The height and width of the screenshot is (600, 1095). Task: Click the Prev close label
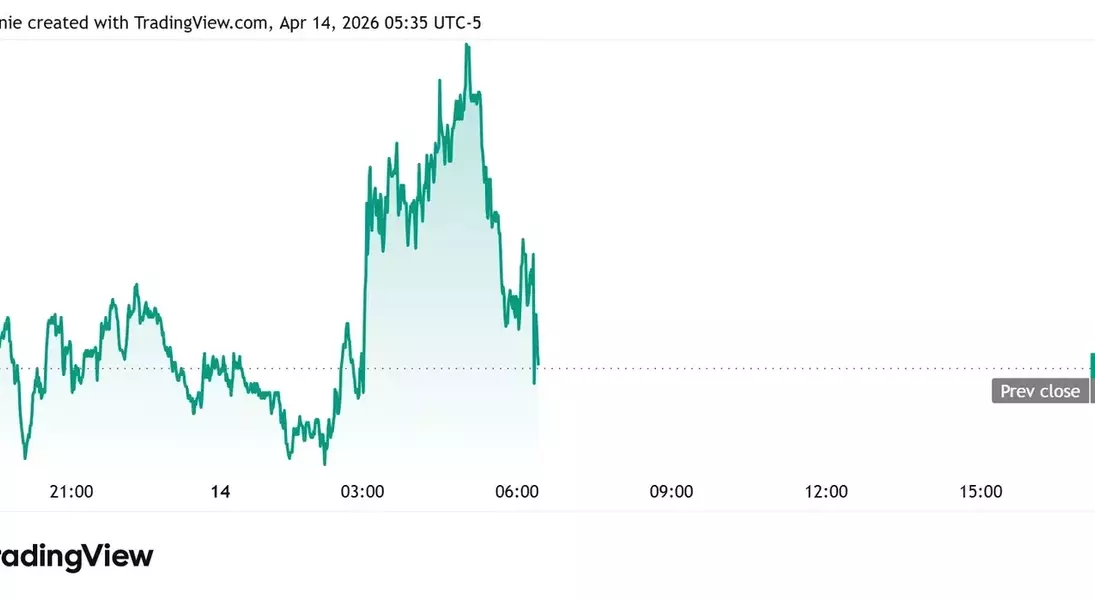1040,391
